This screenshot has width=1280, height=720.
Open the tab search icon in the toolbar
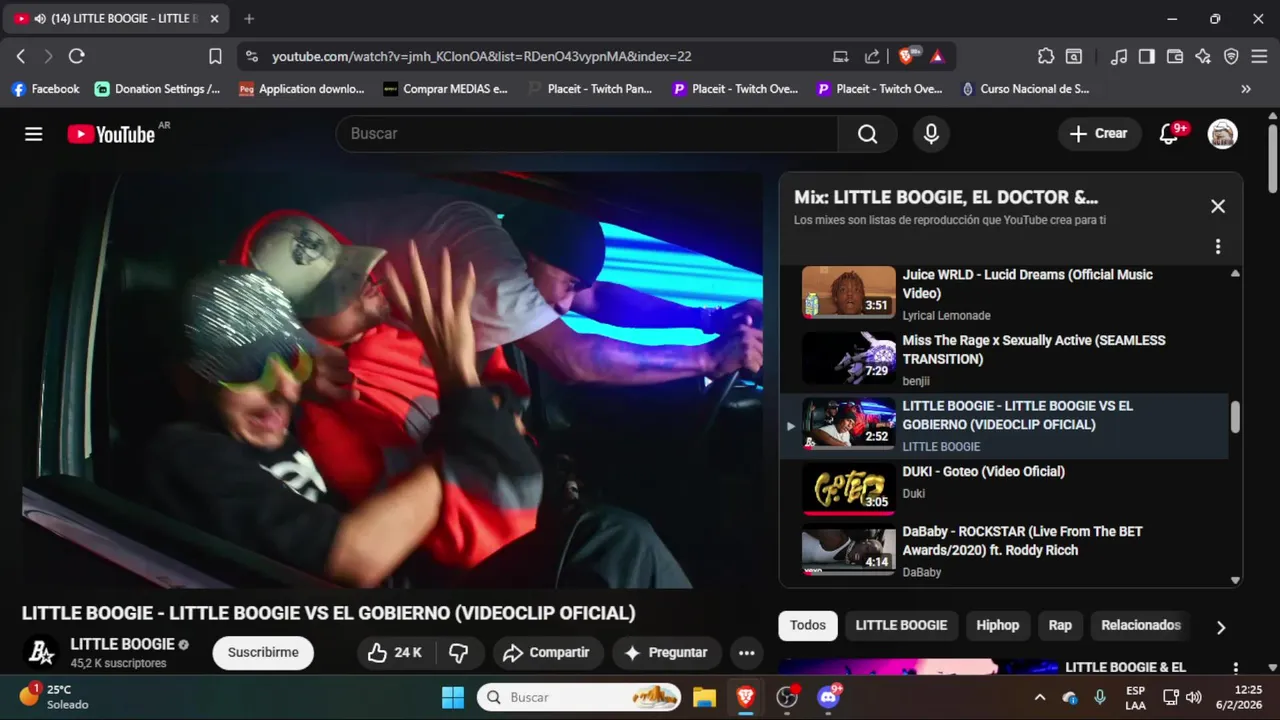1074,57
